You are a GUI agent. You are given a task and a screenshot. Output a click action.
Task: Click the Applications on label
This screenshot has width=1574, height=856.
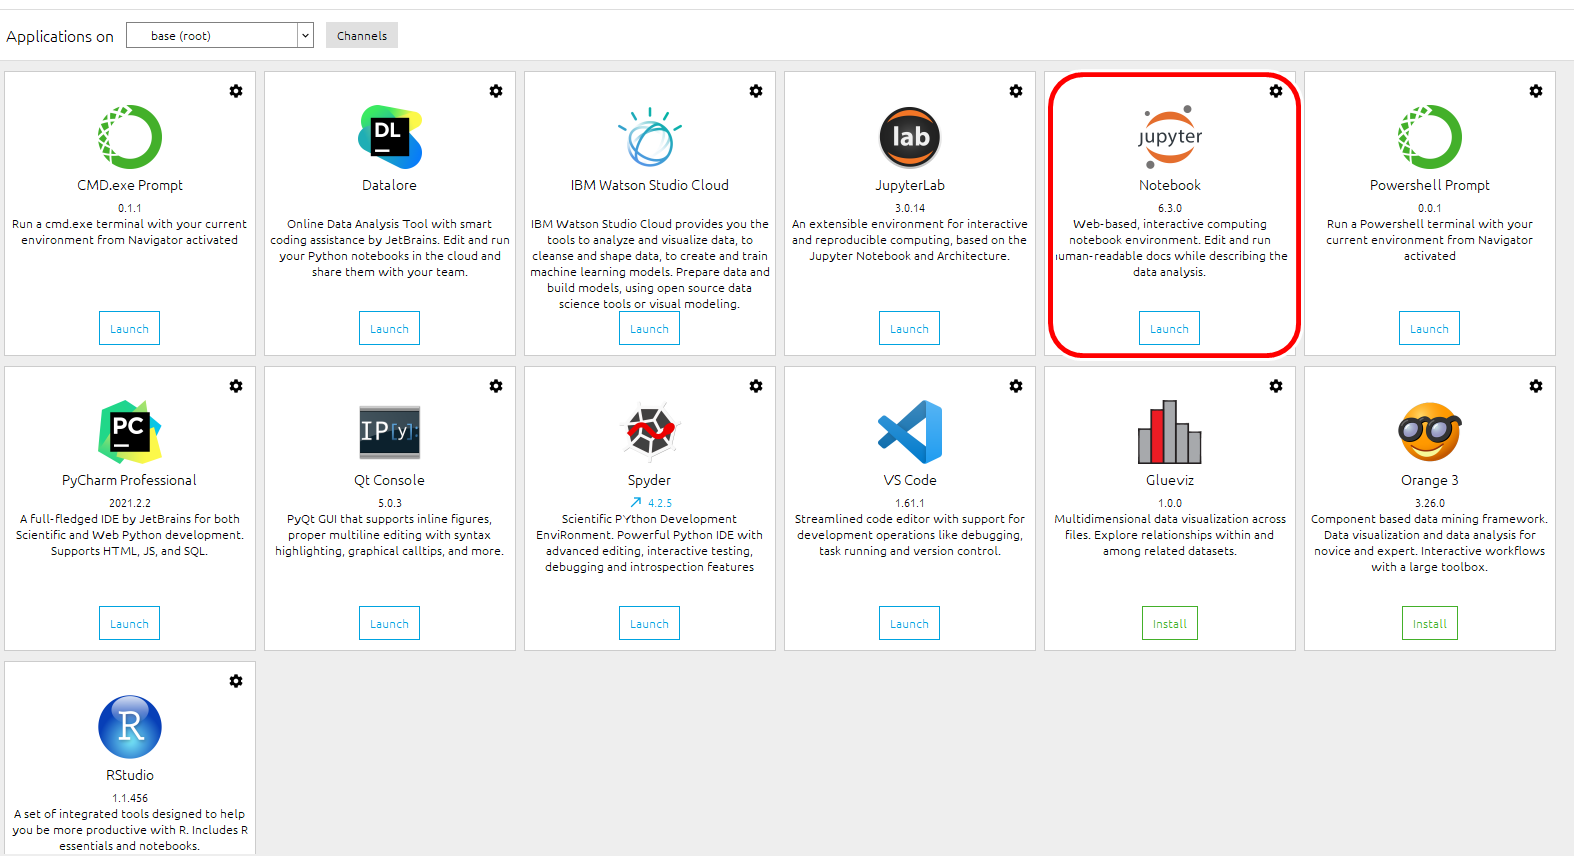[x=60, y=36]
